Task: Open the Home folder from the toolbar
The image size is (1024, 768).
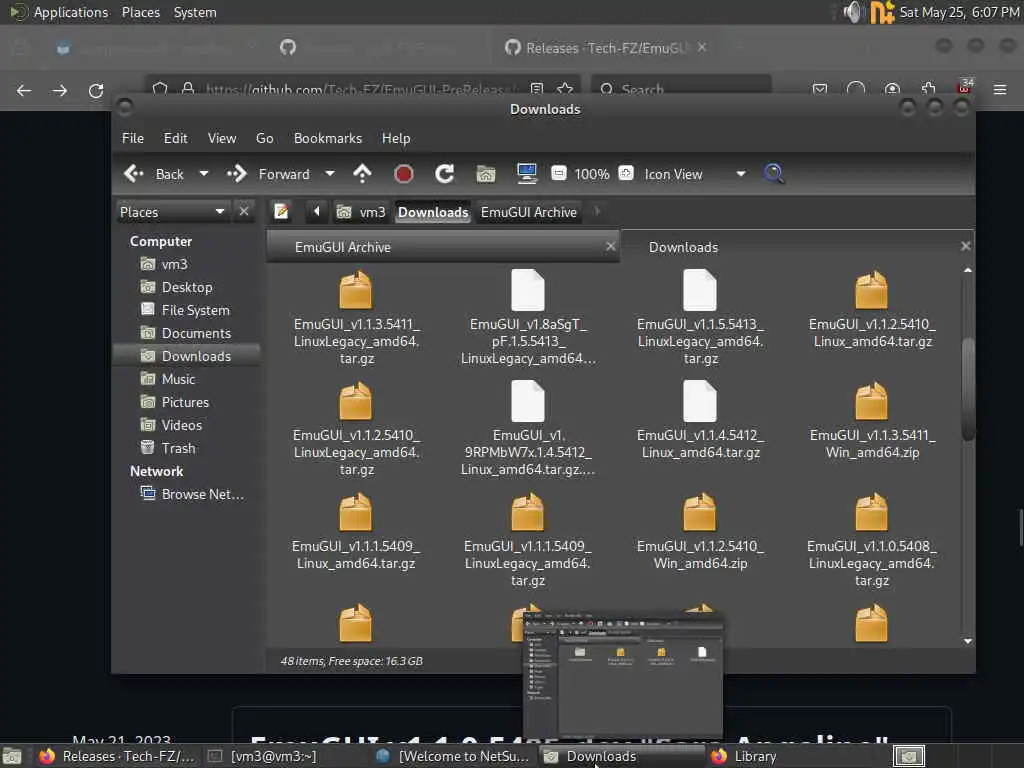Action: [x=486, y=174]
